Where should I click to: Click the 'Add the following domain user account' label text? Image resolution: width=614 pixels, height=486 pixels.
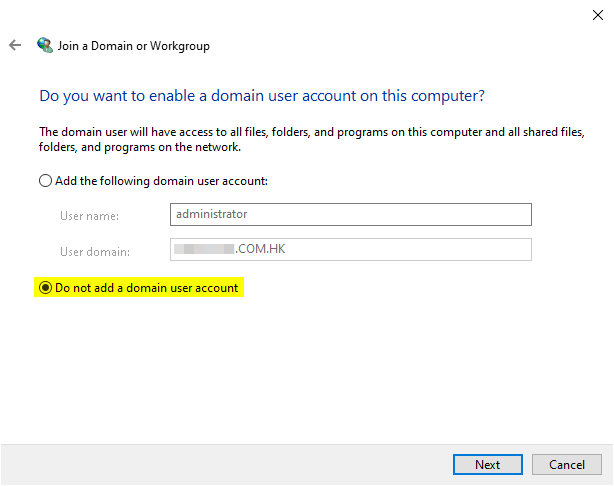click(x=161, y=181)
